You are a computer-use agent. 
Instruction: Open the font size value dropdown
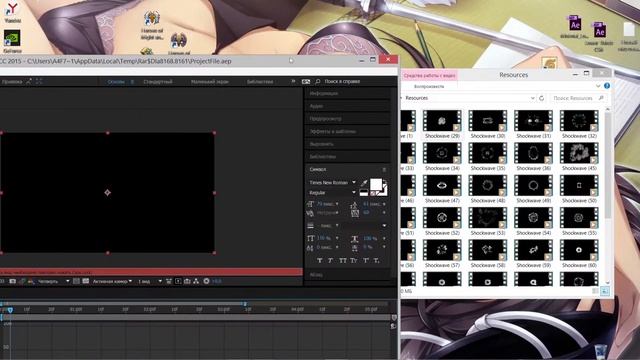337,204
